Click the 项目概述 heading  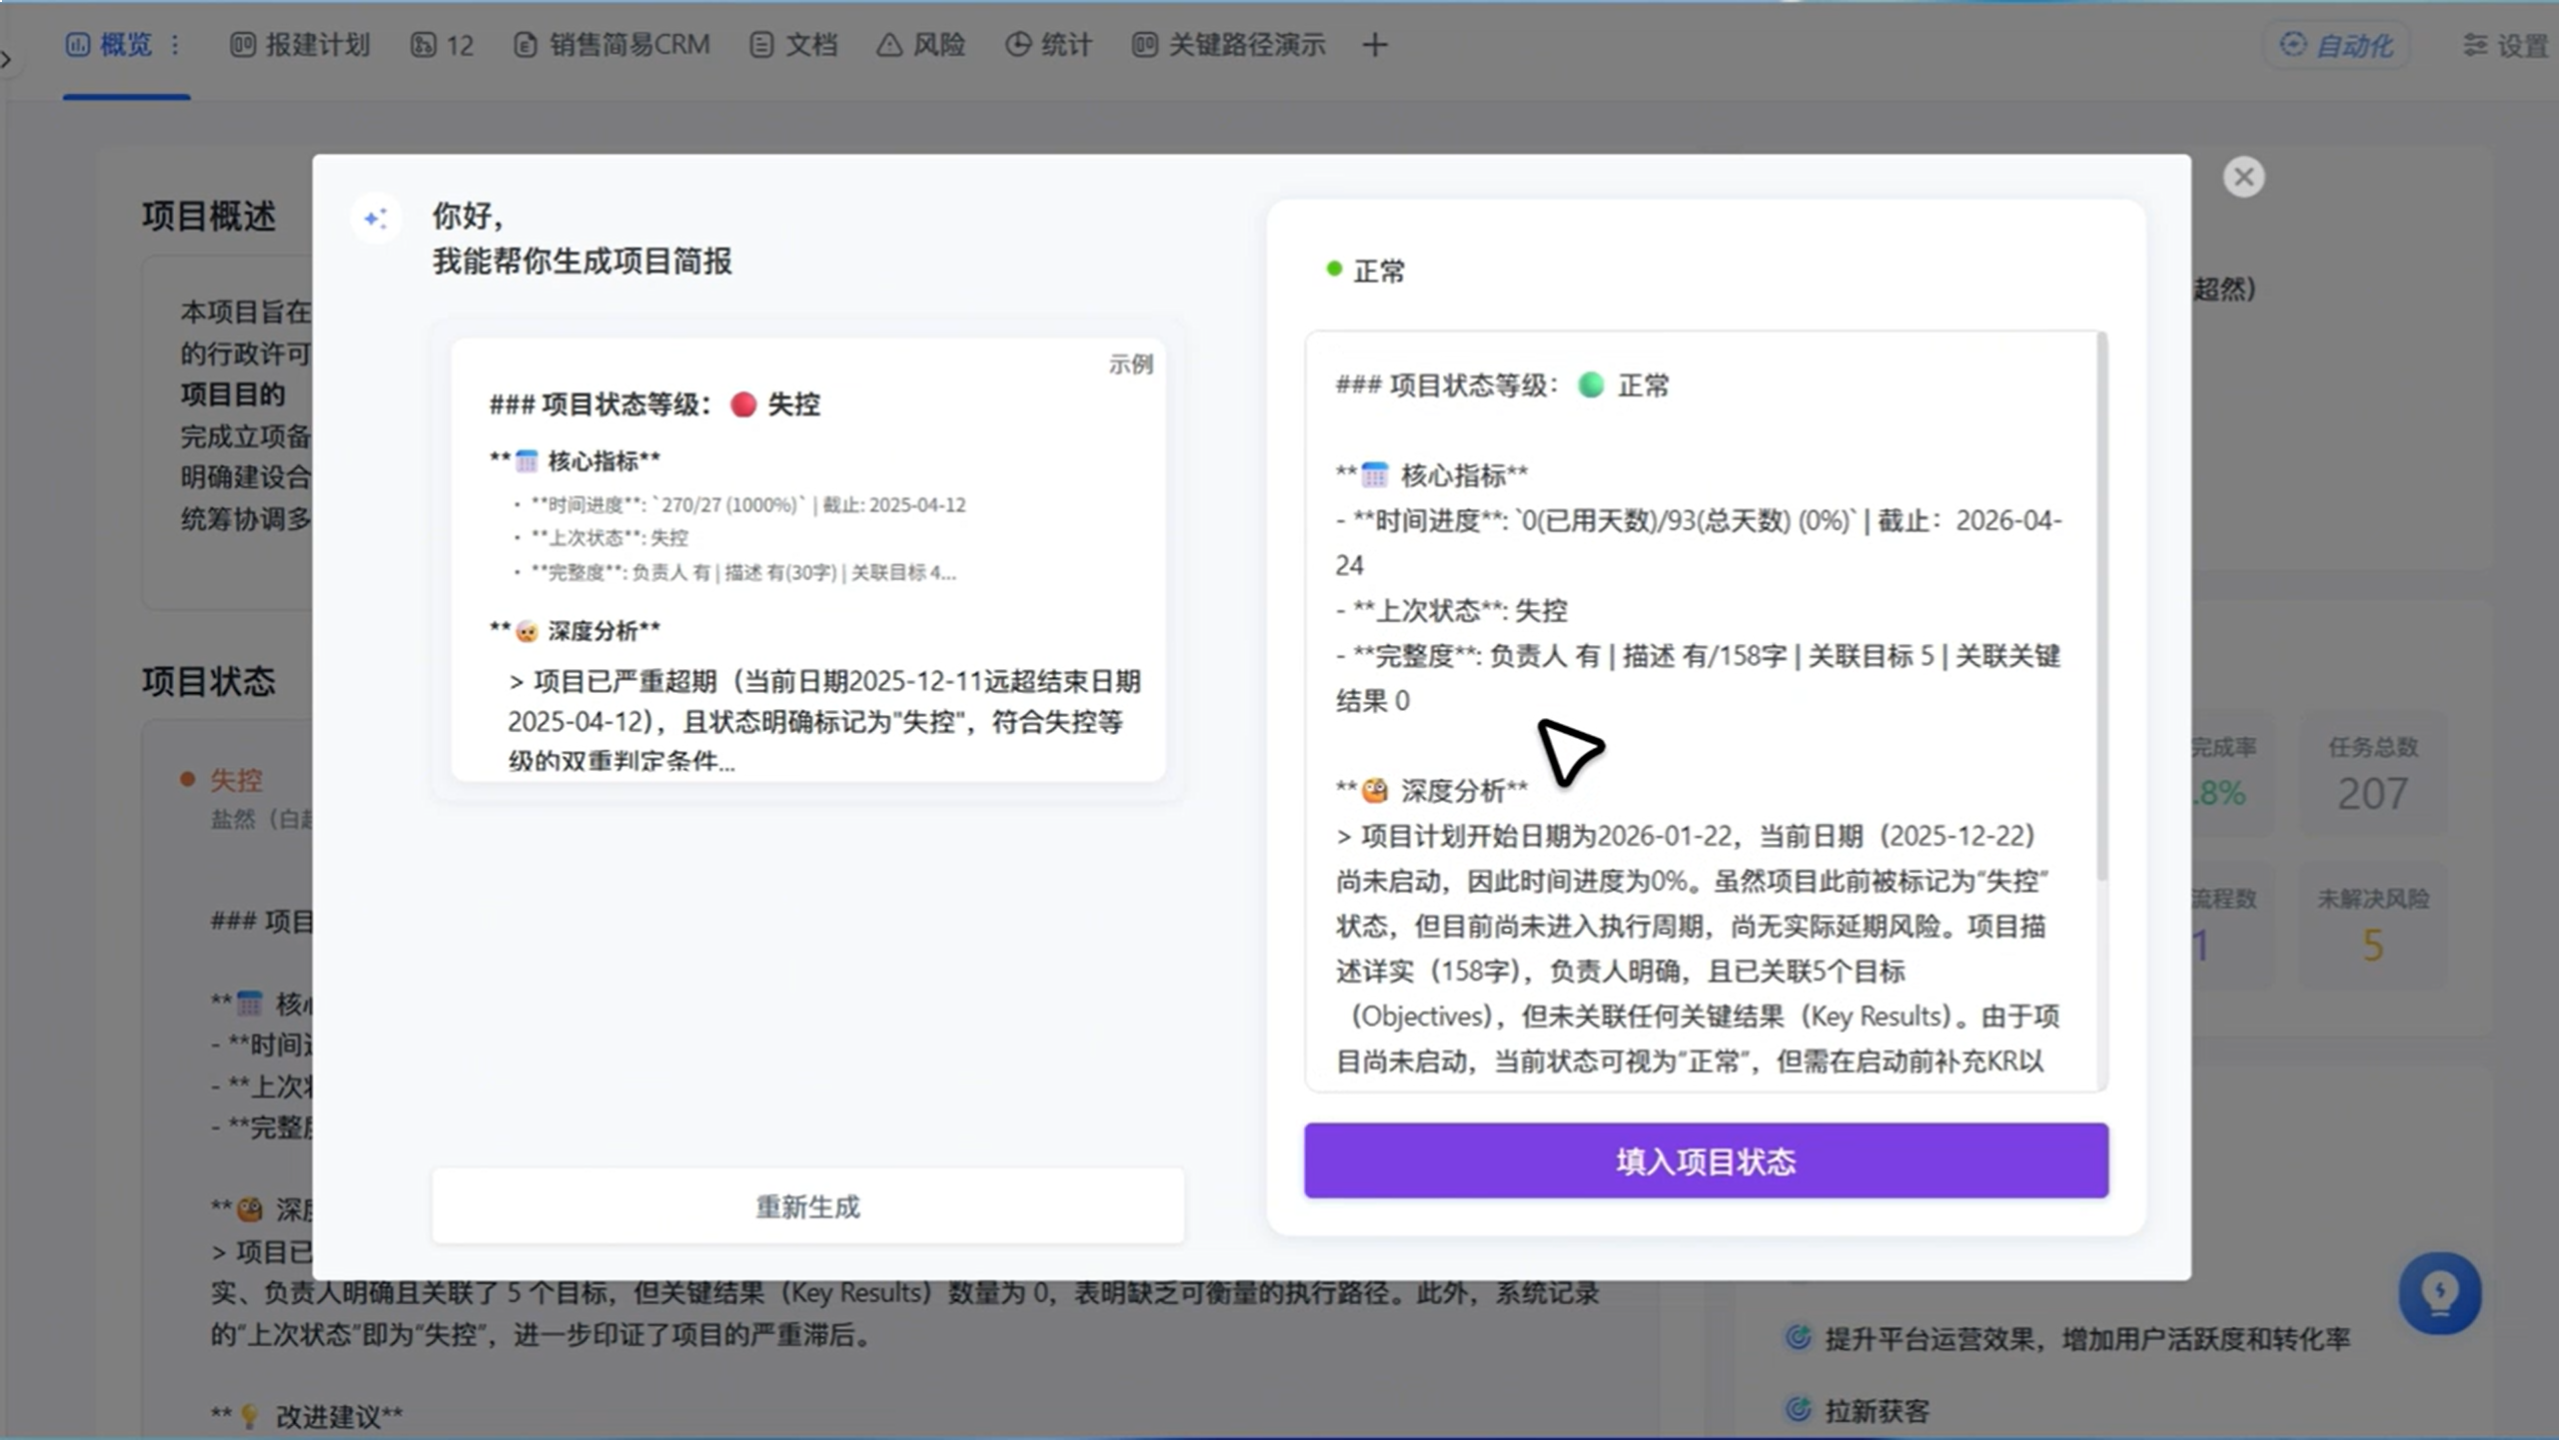[208, 216]
